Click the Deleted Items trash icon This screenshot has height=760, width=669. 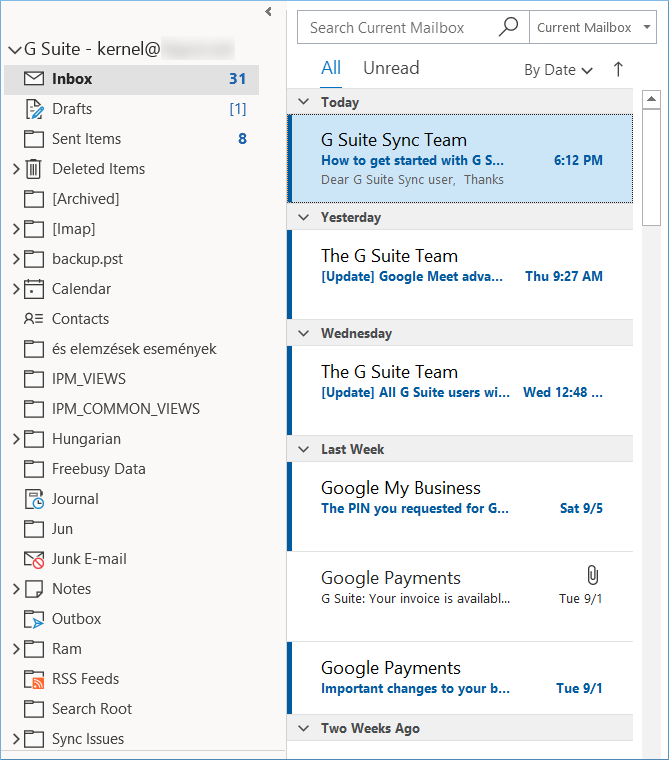click(33, 169)
